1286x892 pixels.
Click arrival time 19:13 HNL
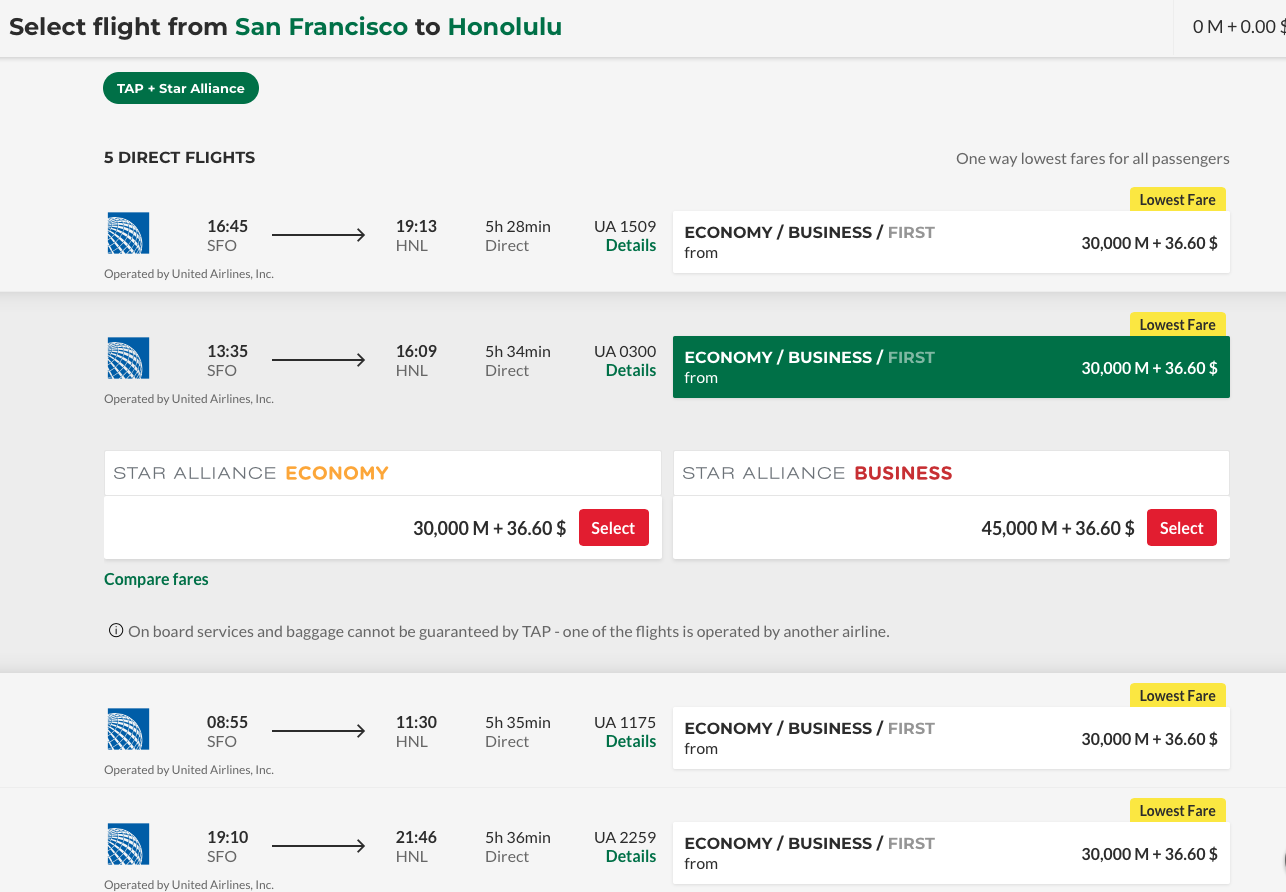[416, 236]
